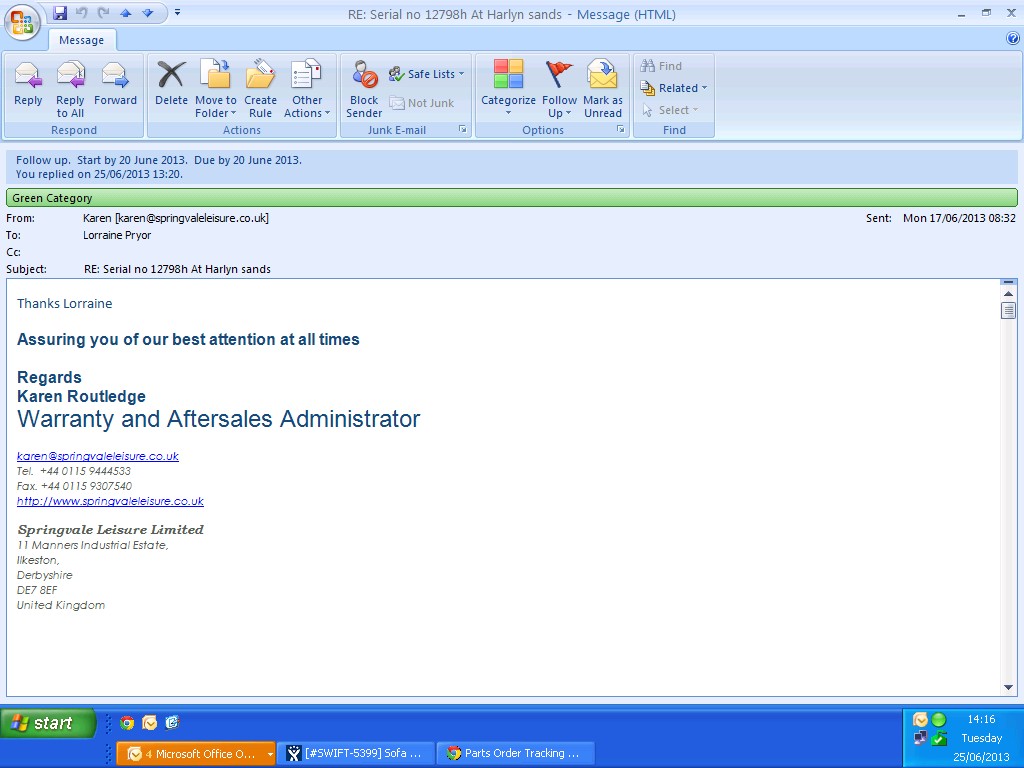1024x768 pixels.
Task: Open the Move to Folder menu
Action: coord(216,89)
